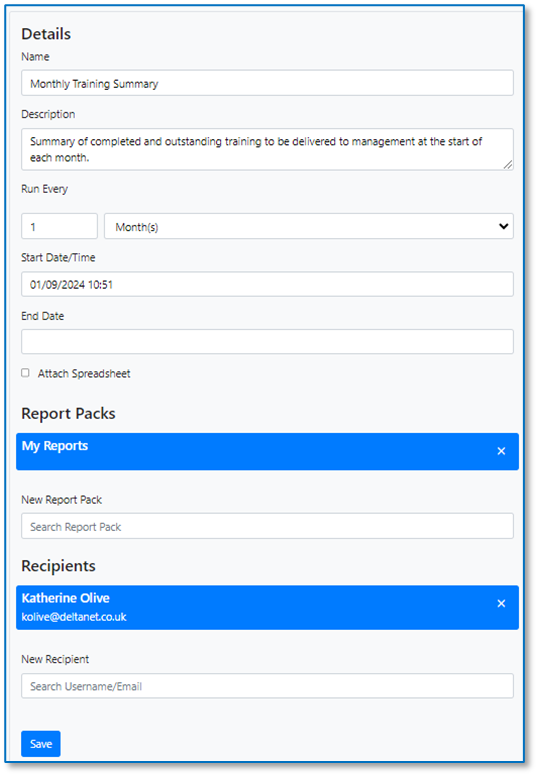This screenshot has width=538, height=776.
Task: Click the New Recipient label
Action: point(55,659)
